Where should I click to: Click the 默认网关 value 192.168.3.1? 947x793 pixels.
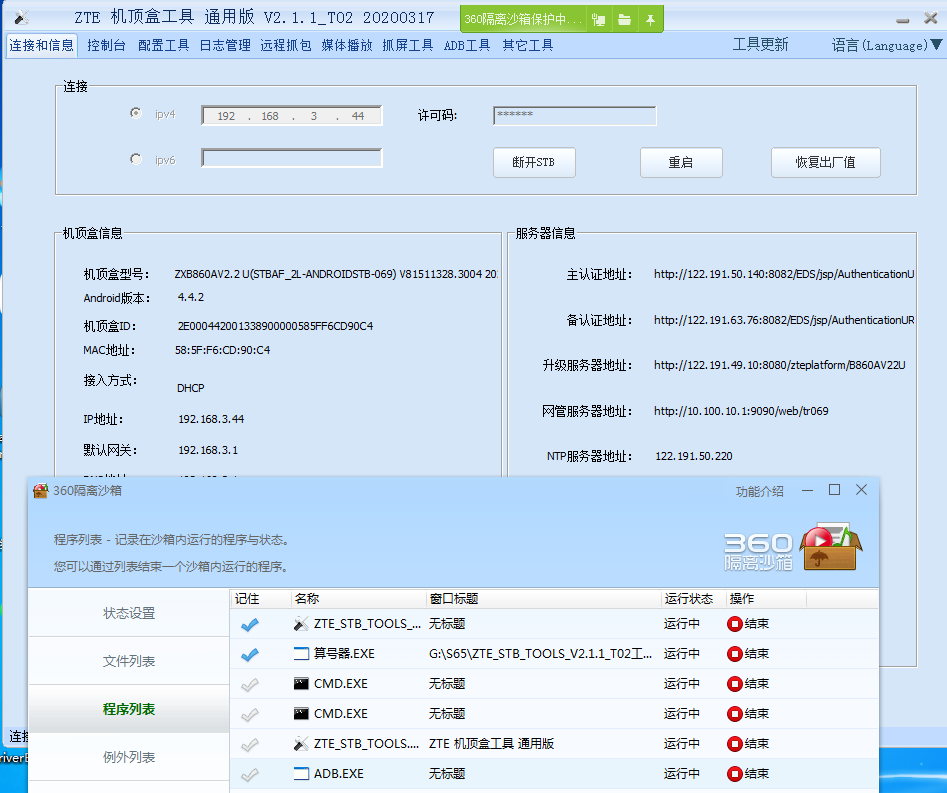point(208,451)
